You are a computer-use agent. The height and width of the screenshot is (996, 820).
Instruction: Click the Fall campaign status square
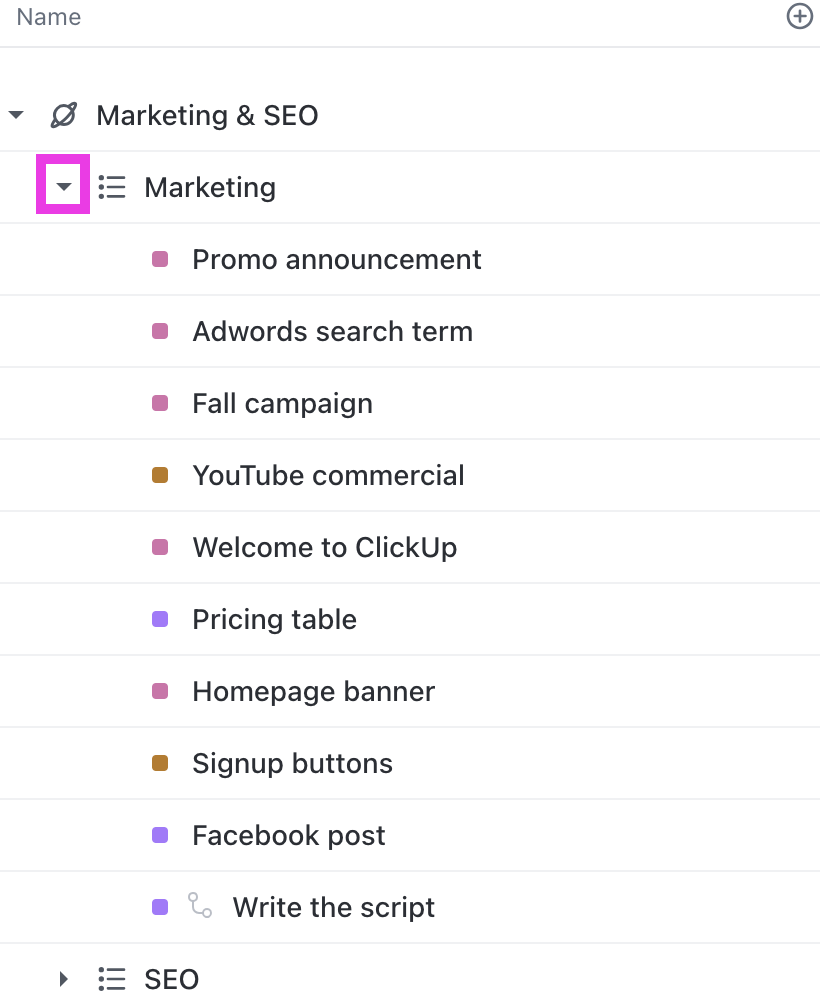(x=160, y=404)
